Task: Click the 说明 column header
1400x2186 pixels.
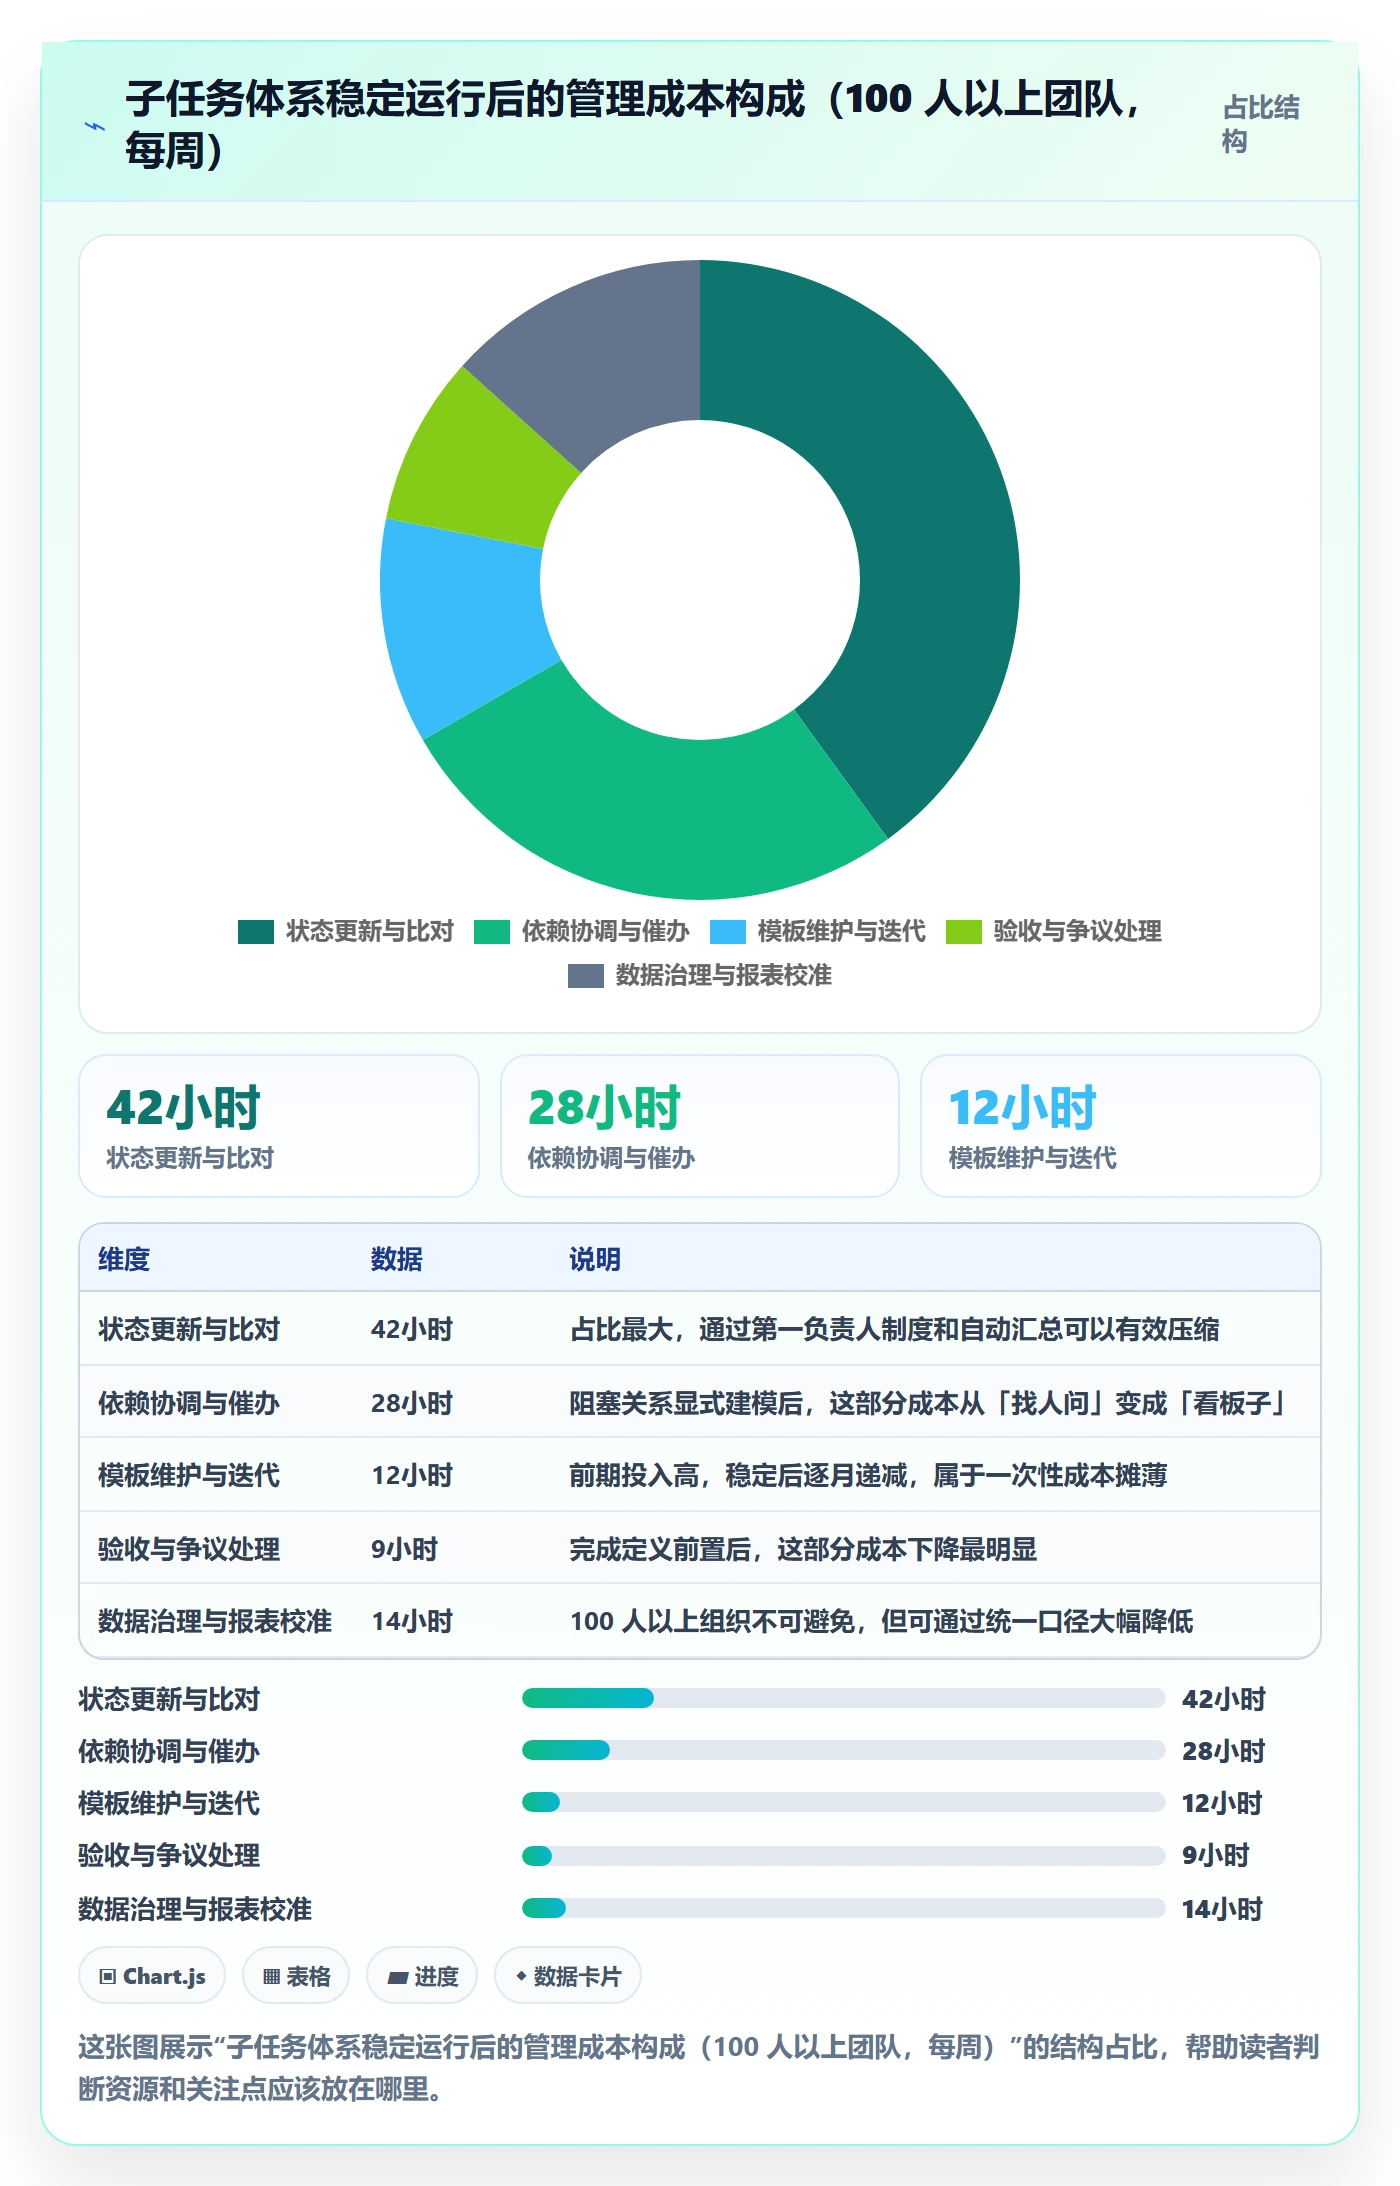Action: point(595,1259)
